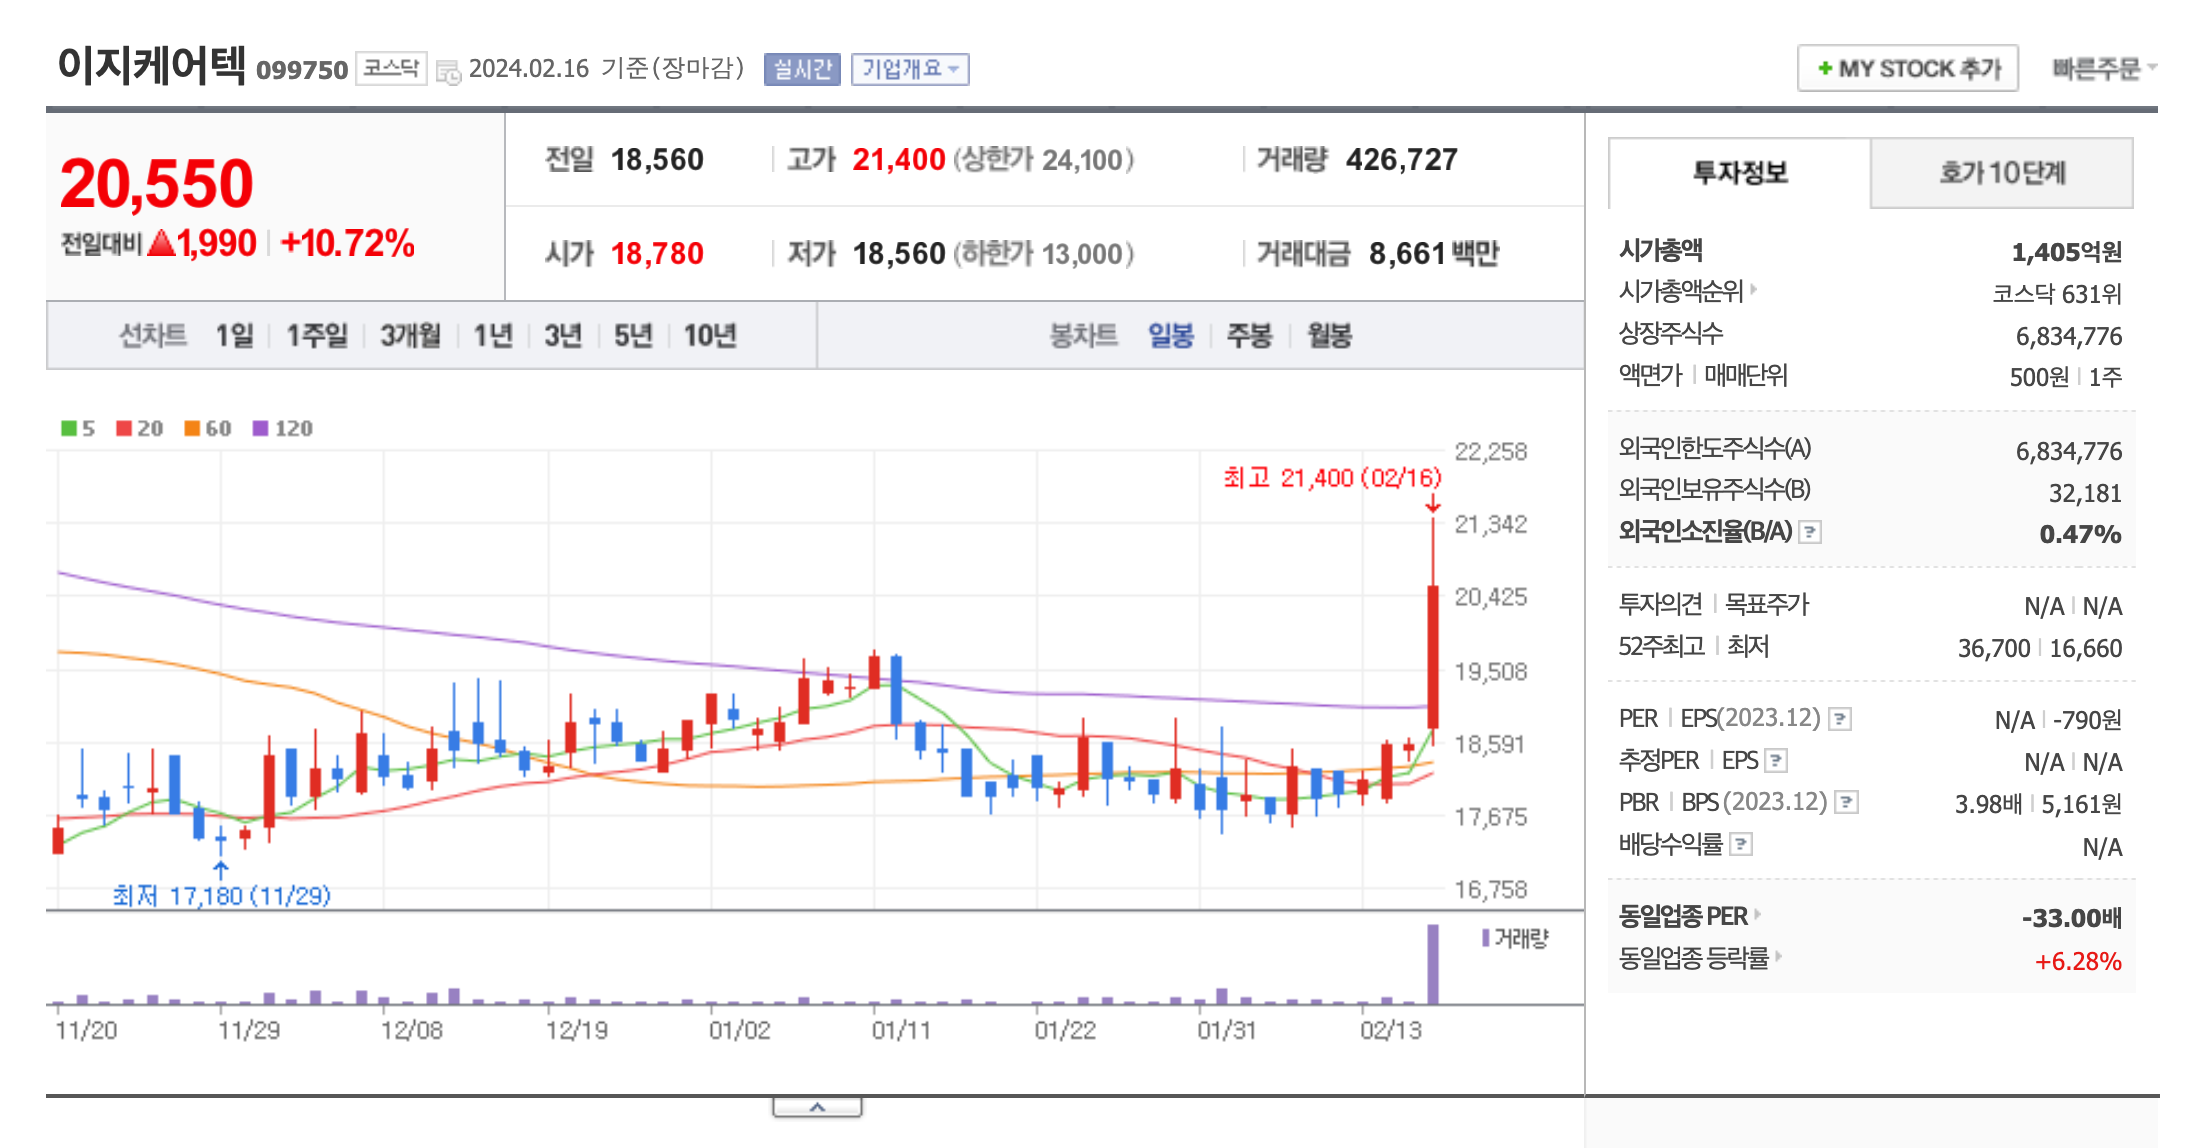Click help icon next to 추정PER EPS
Viewport: 2196px width, 1148px height.
click(1775, 761)
